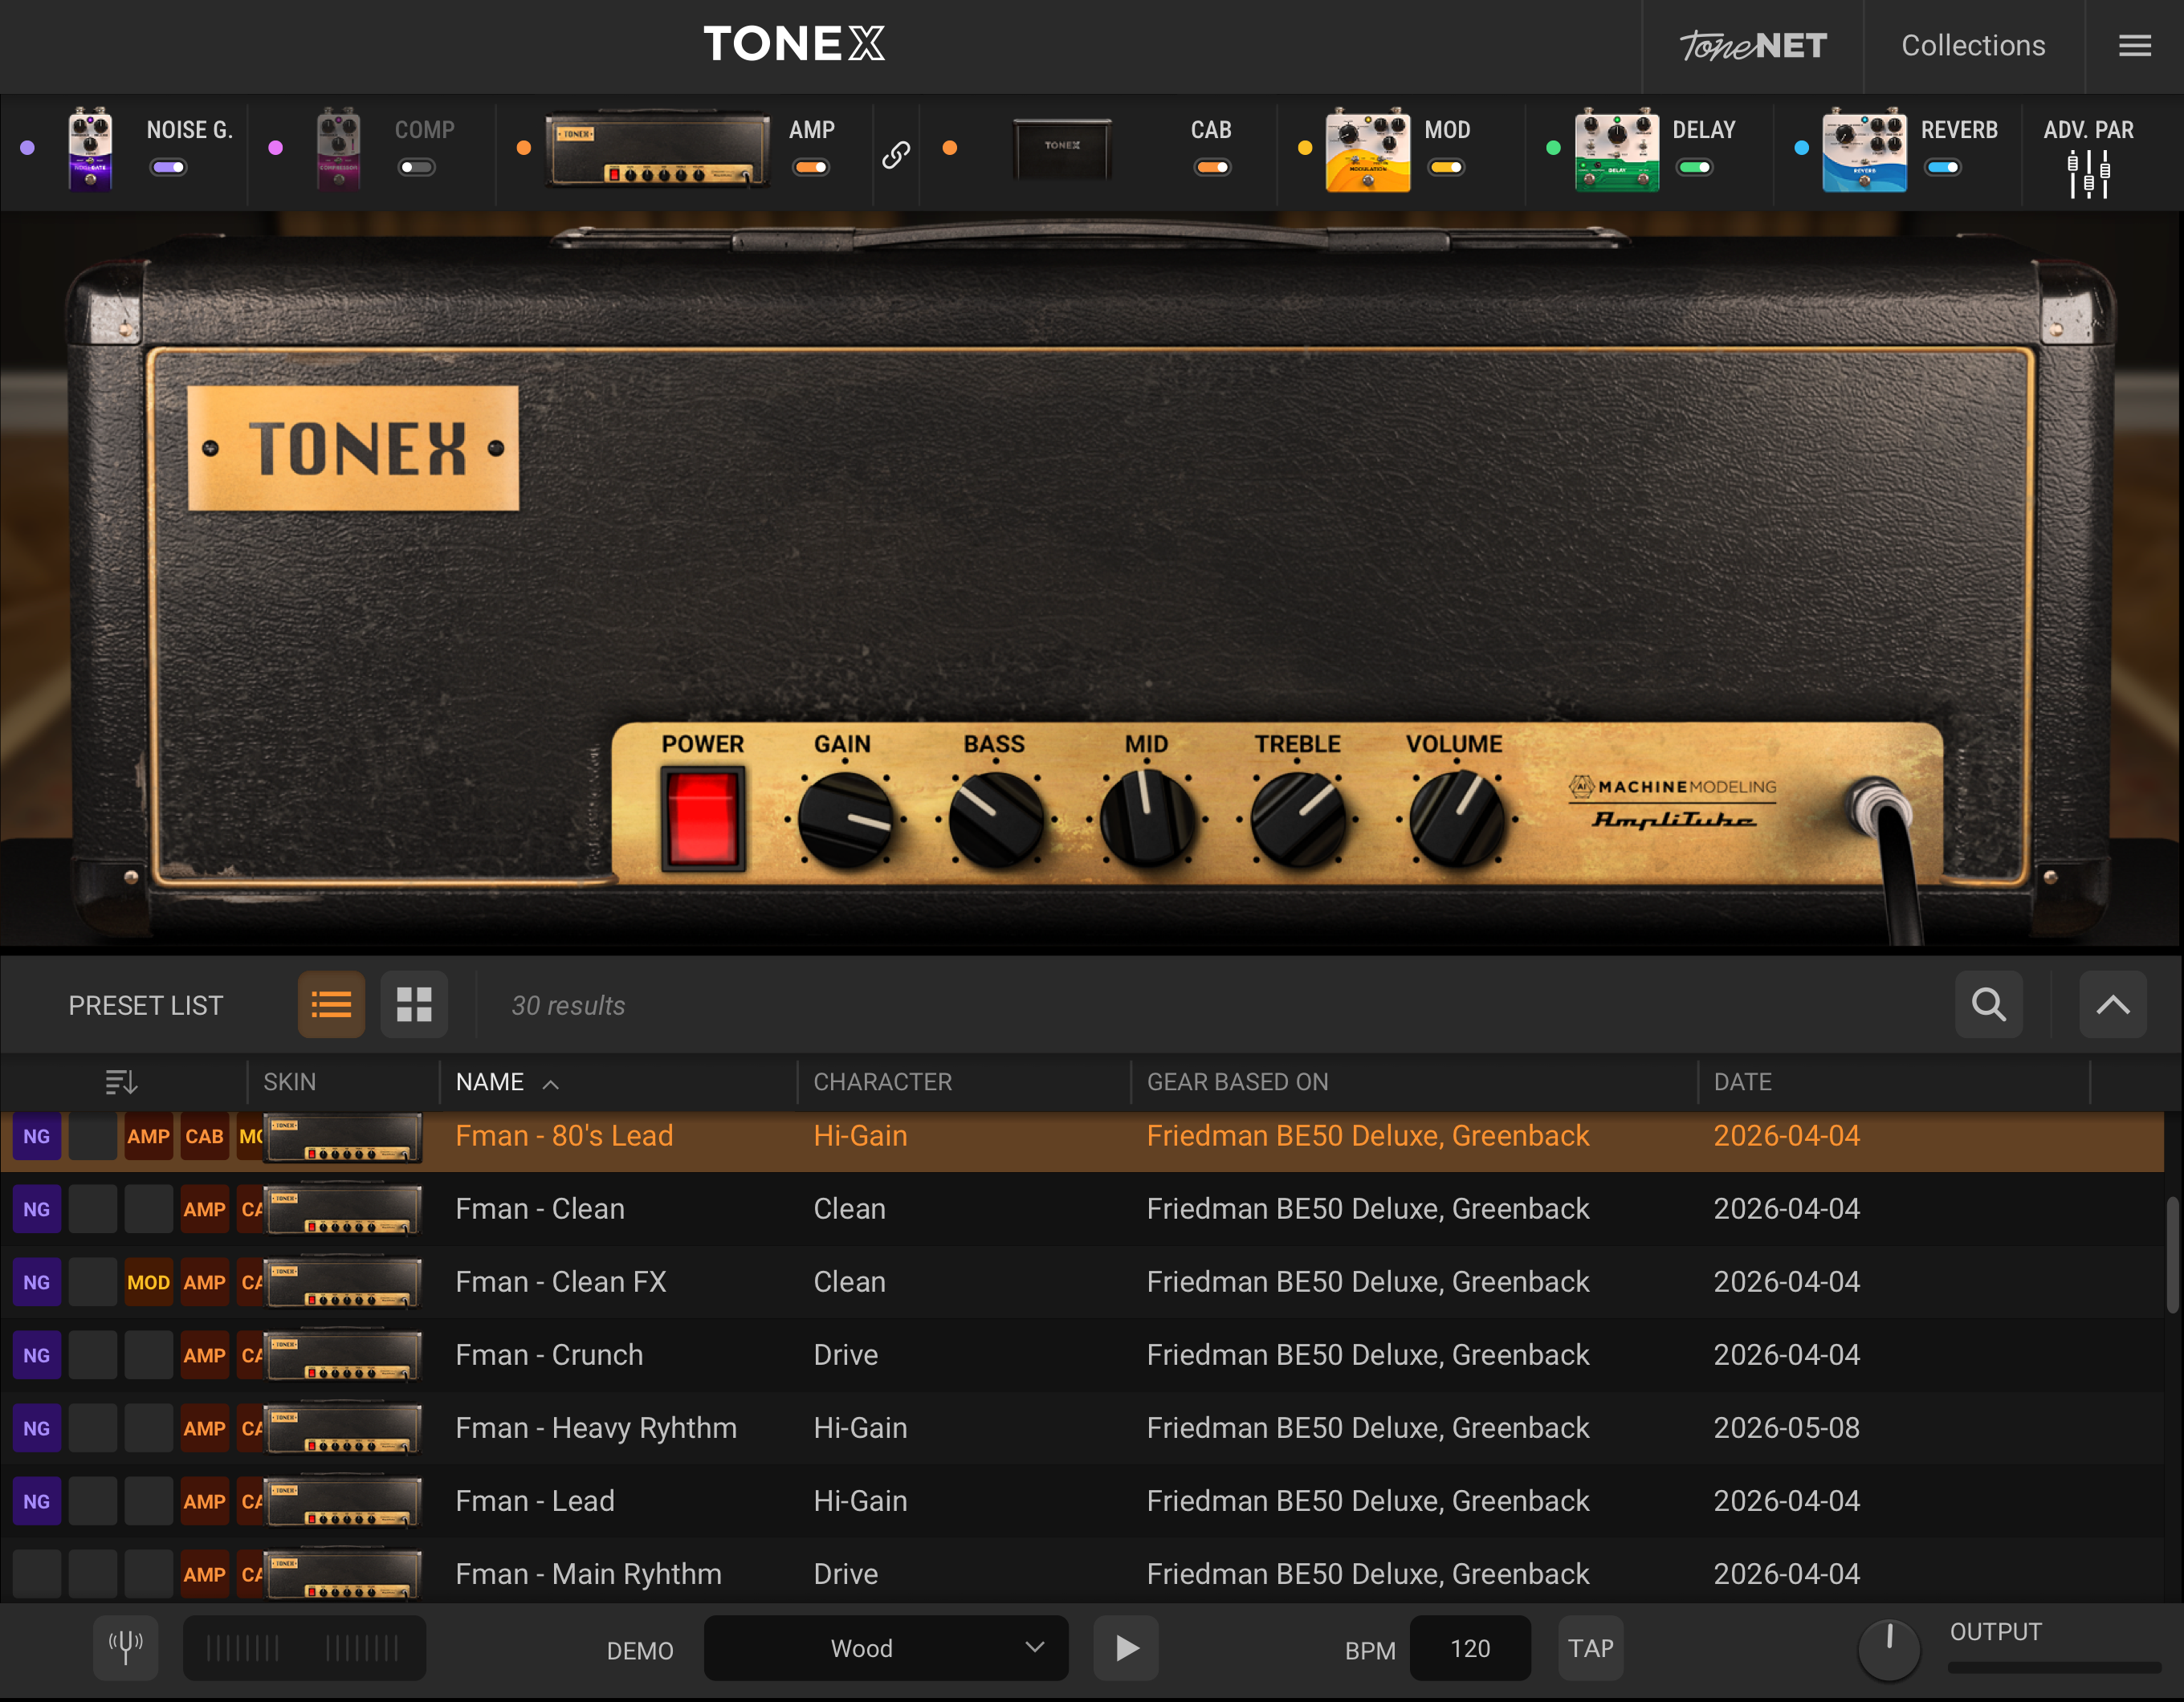
Task: Select preset Fman - Clean FX
Action: coord(1082,1282)
